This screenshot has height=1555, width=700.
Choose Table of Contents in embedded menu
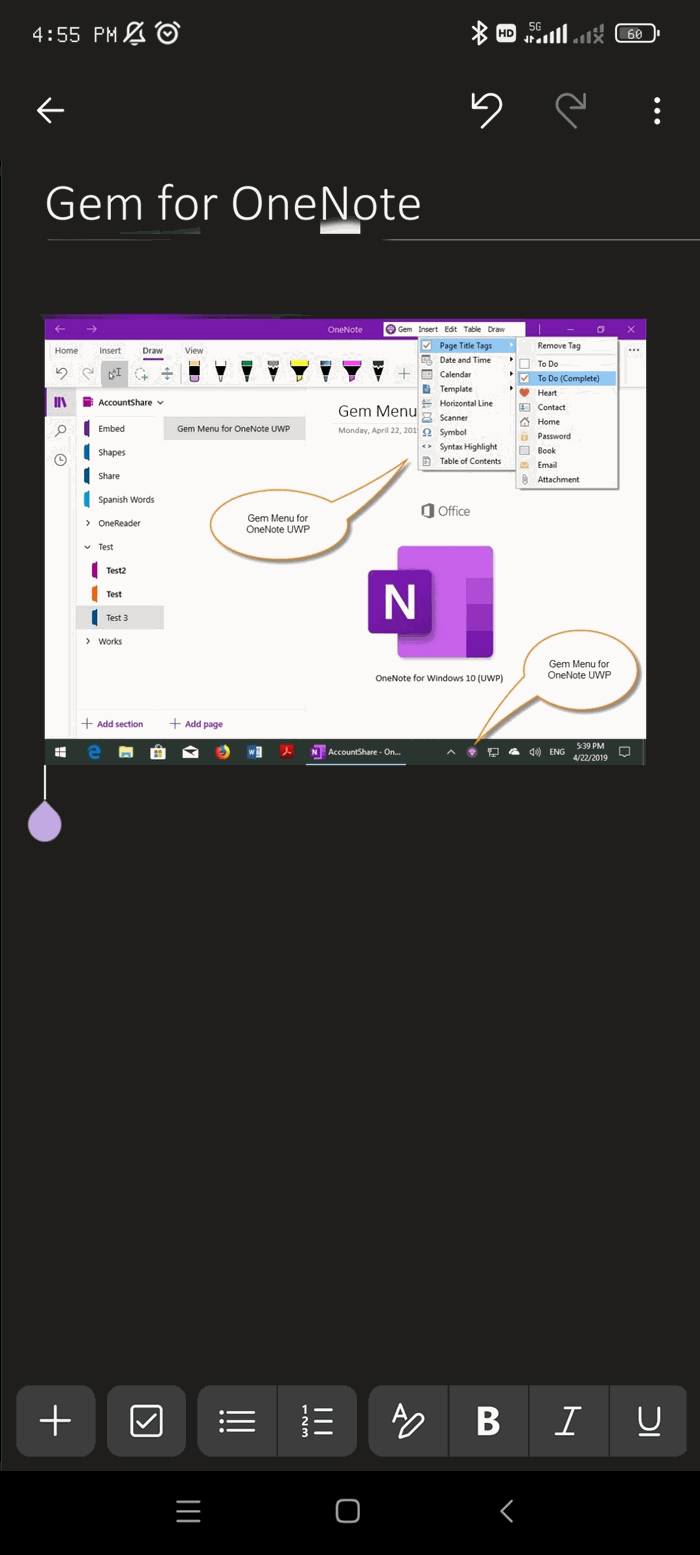click(x=468, y=461)
